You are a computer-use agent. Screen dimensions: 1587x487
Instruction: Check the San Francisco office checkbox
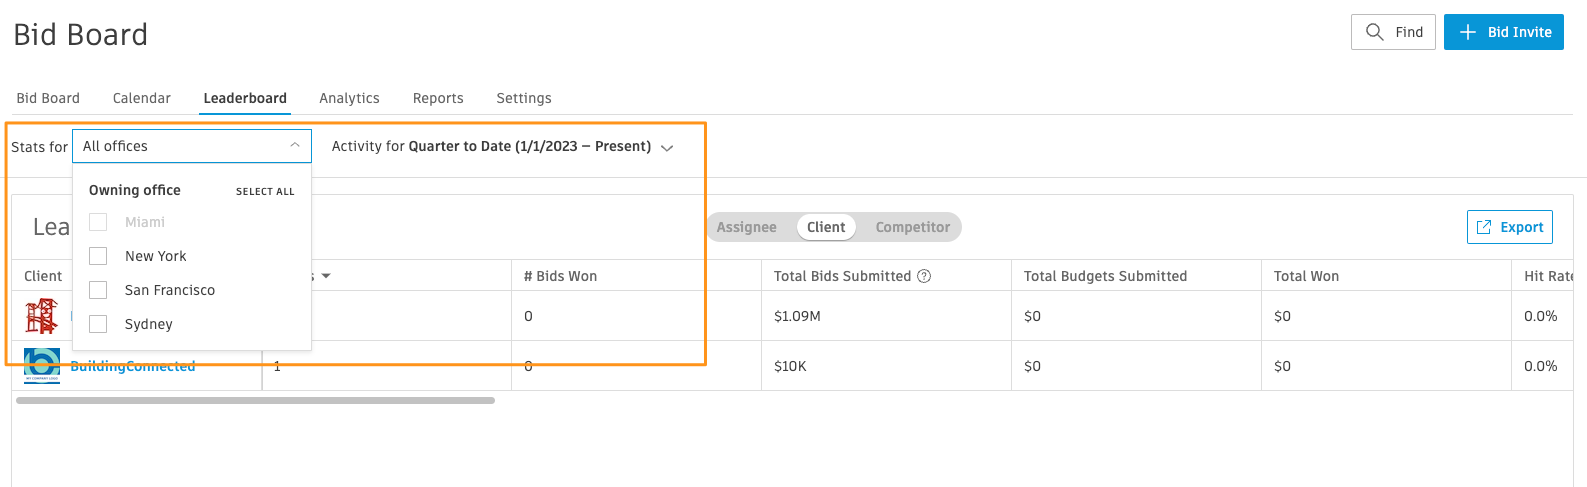[98, 290]
